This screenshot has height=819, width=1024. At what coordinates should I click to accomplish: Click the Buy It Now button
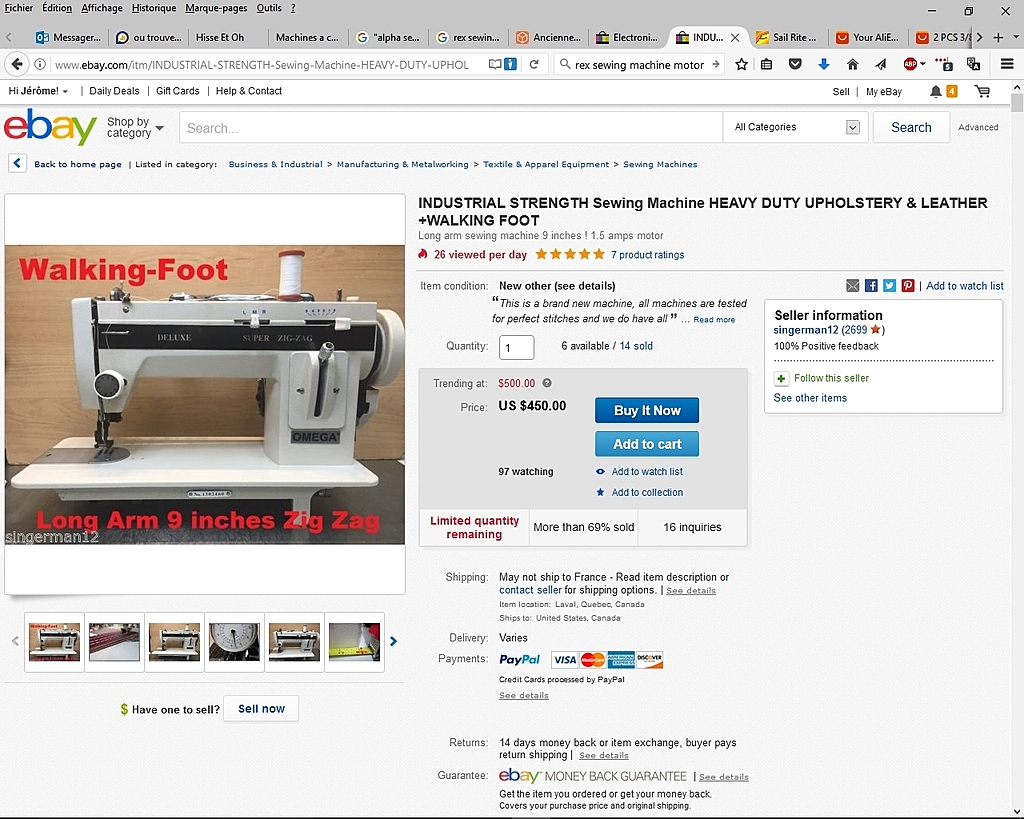[647, 410]
